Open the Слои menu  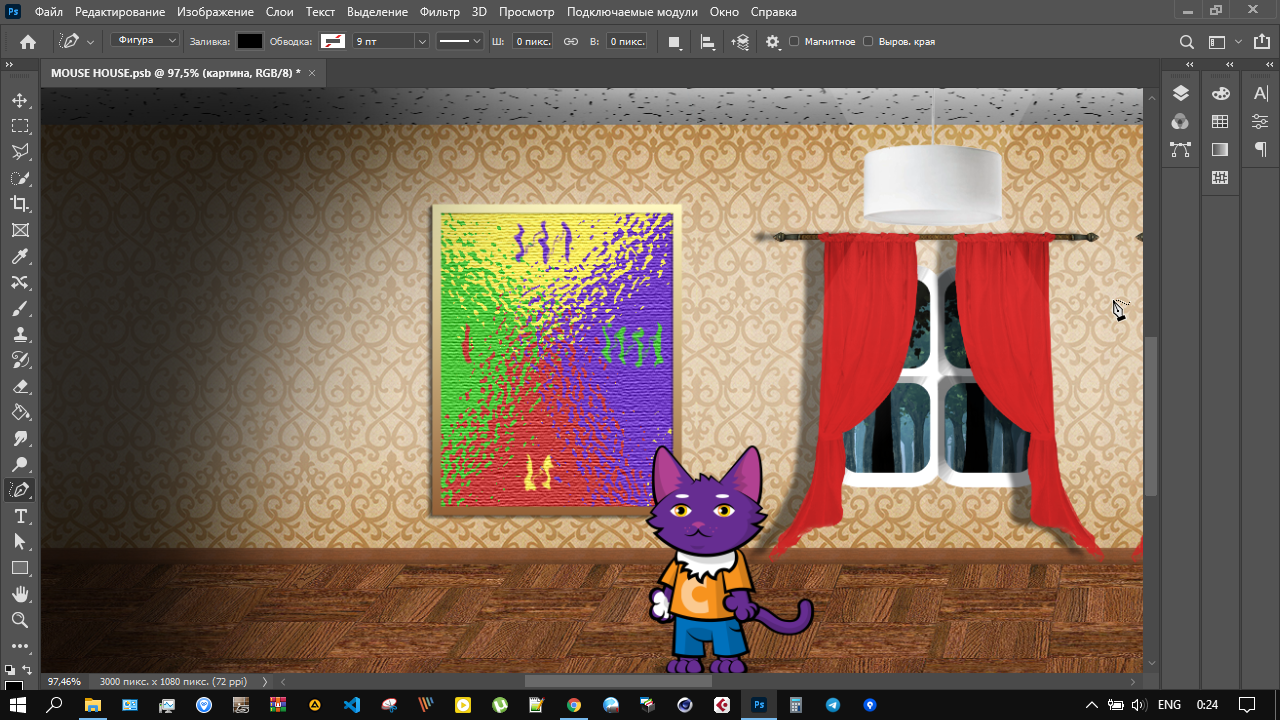click(279, 12)
